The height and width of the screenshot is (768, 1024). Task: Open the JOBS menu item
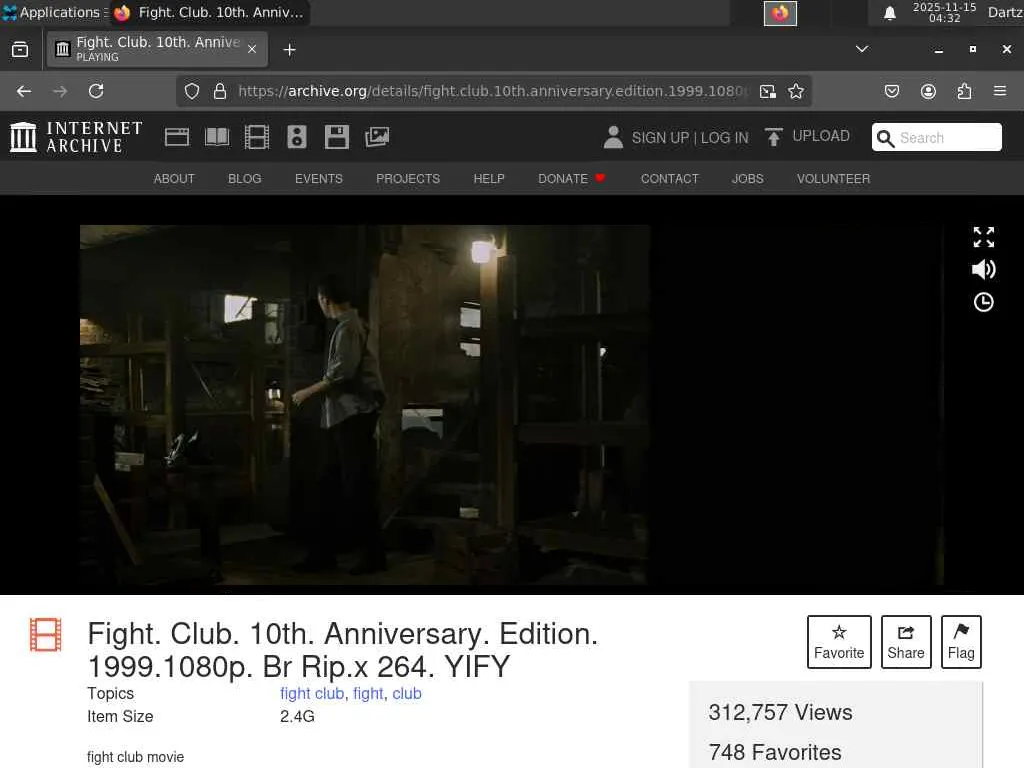coord(748,179)
